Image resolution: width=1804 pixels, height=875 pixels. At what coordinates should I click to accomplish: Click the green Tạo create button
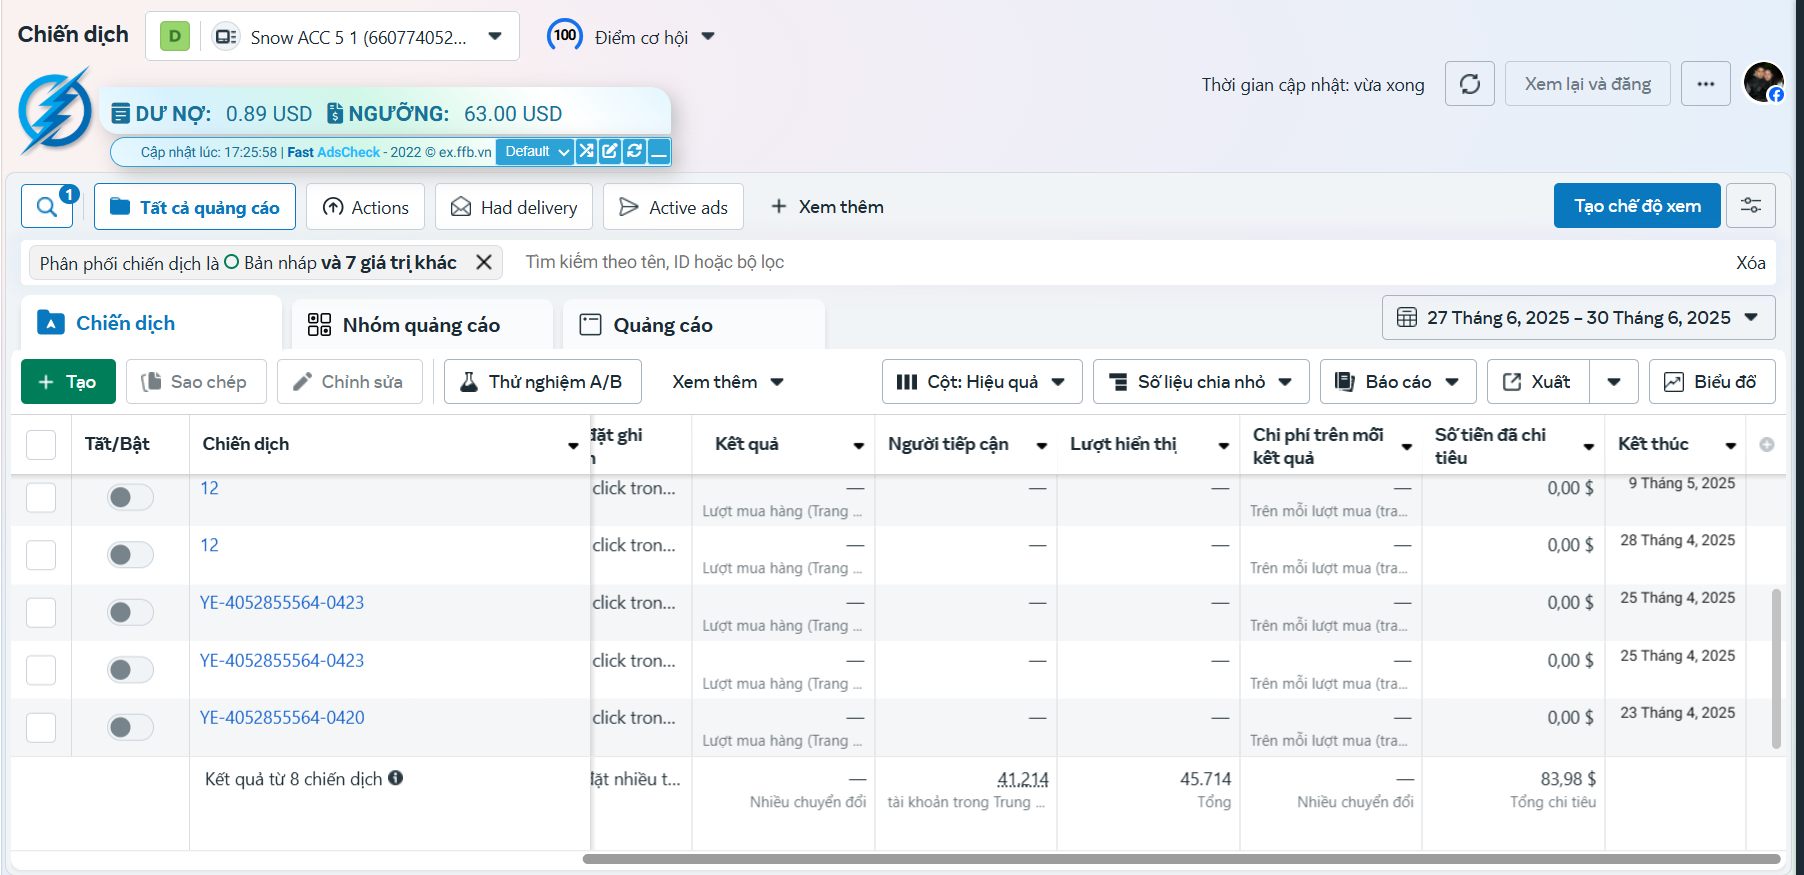68,381
